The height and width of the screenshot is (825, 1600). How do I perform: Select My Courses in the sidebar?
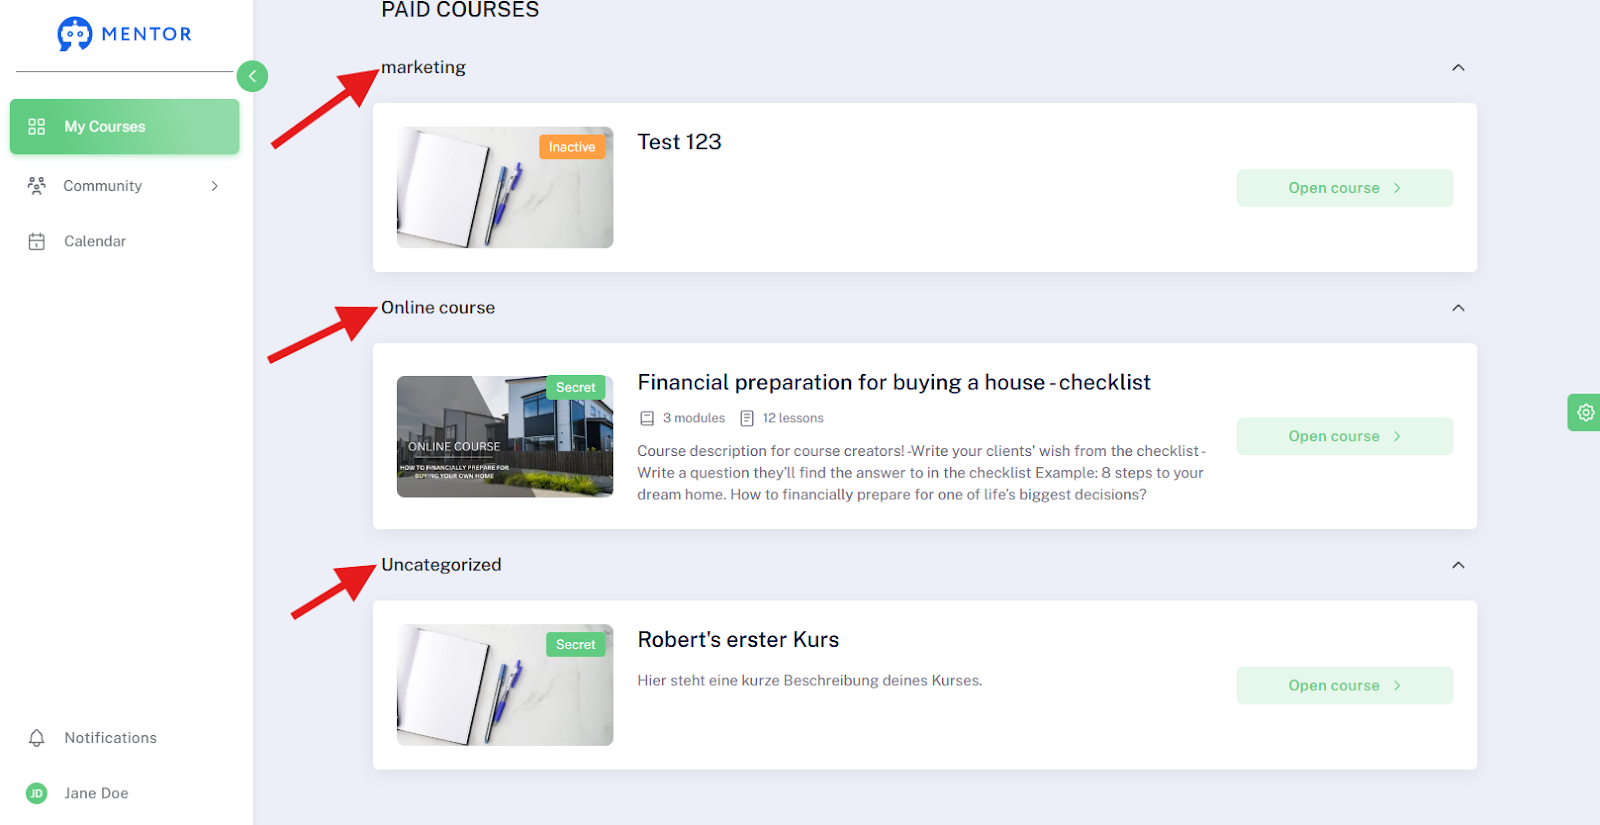tap(125, 127)
